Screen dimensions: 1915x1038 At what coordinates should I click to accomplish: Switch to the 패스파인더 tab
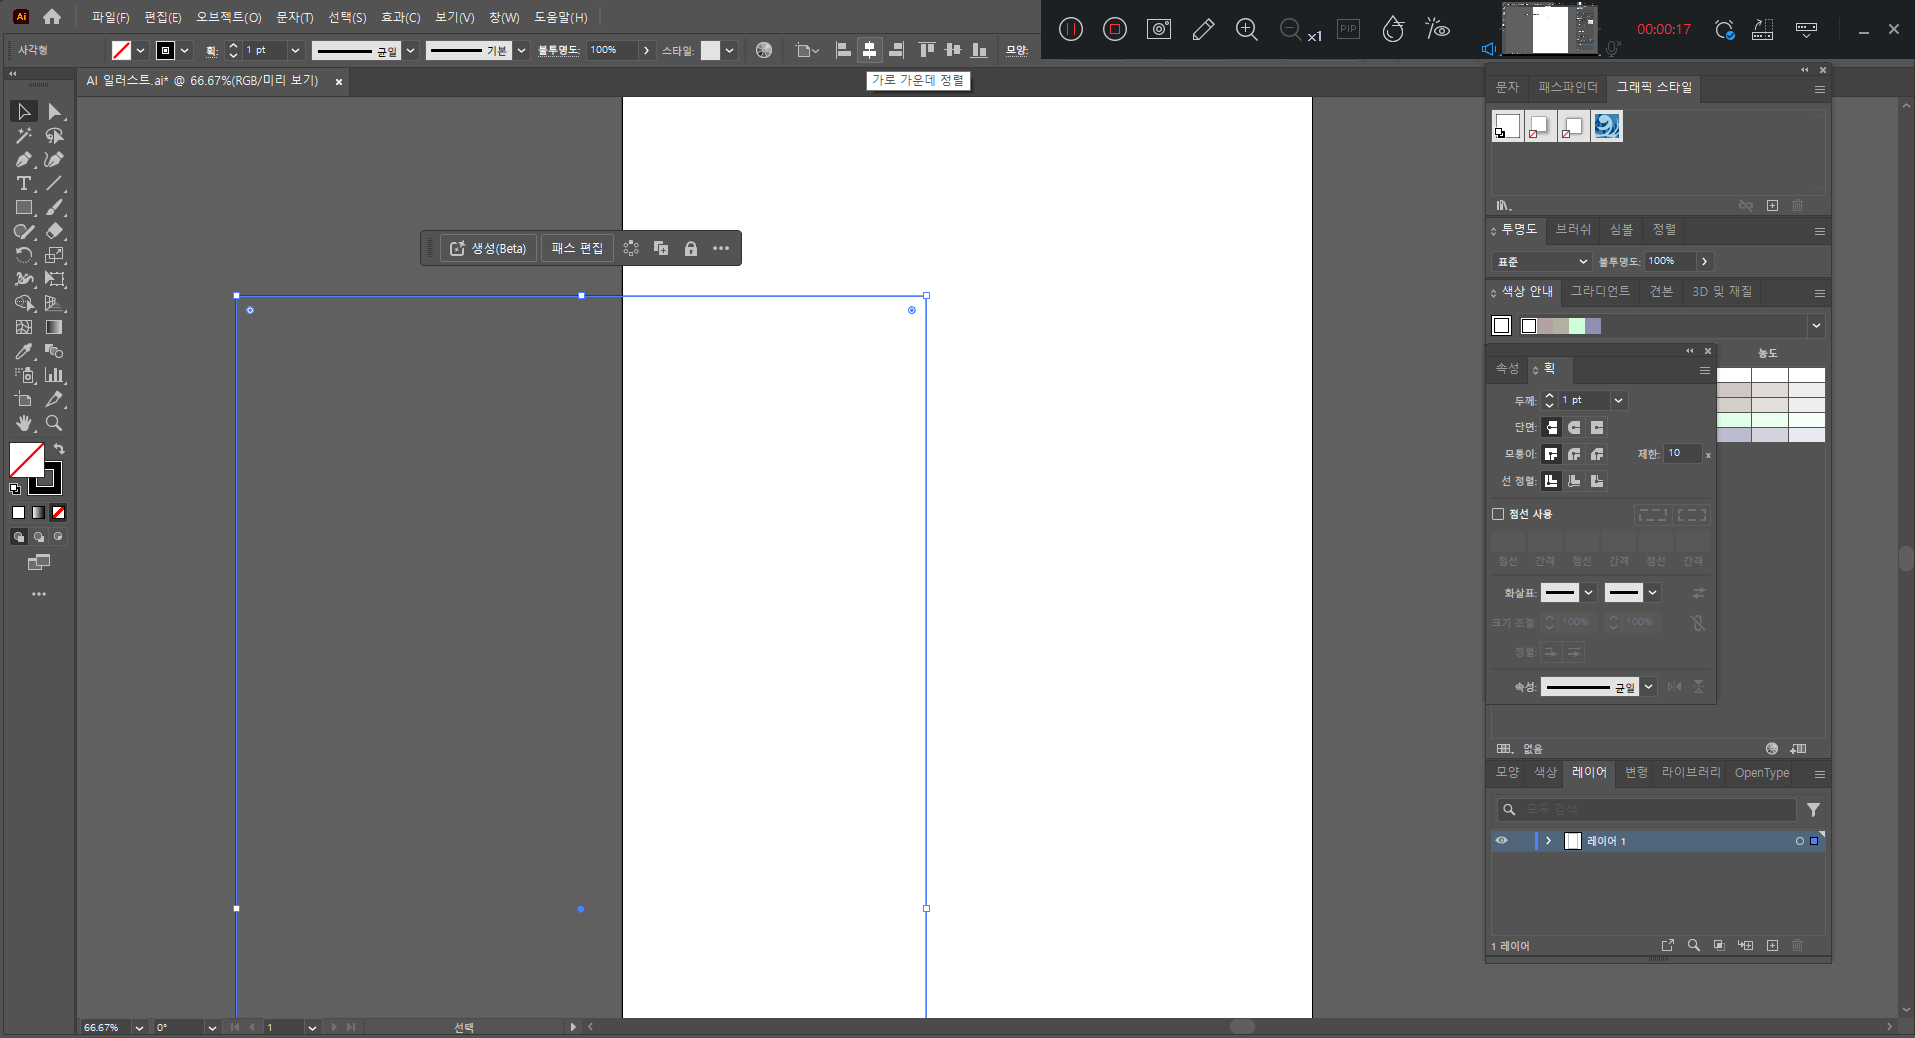[x=1568, y=87]
